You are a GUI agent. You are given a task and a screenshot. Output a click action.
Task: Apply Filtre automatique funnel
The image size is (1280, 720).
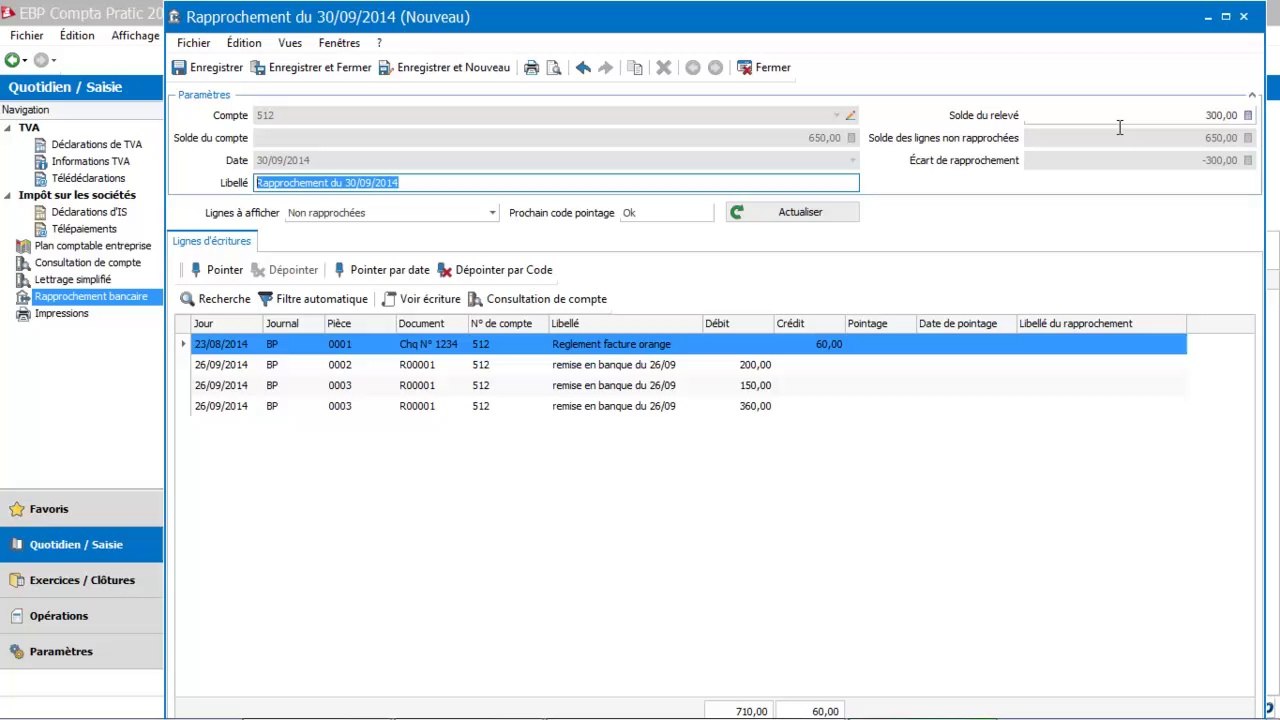point(266,299)
